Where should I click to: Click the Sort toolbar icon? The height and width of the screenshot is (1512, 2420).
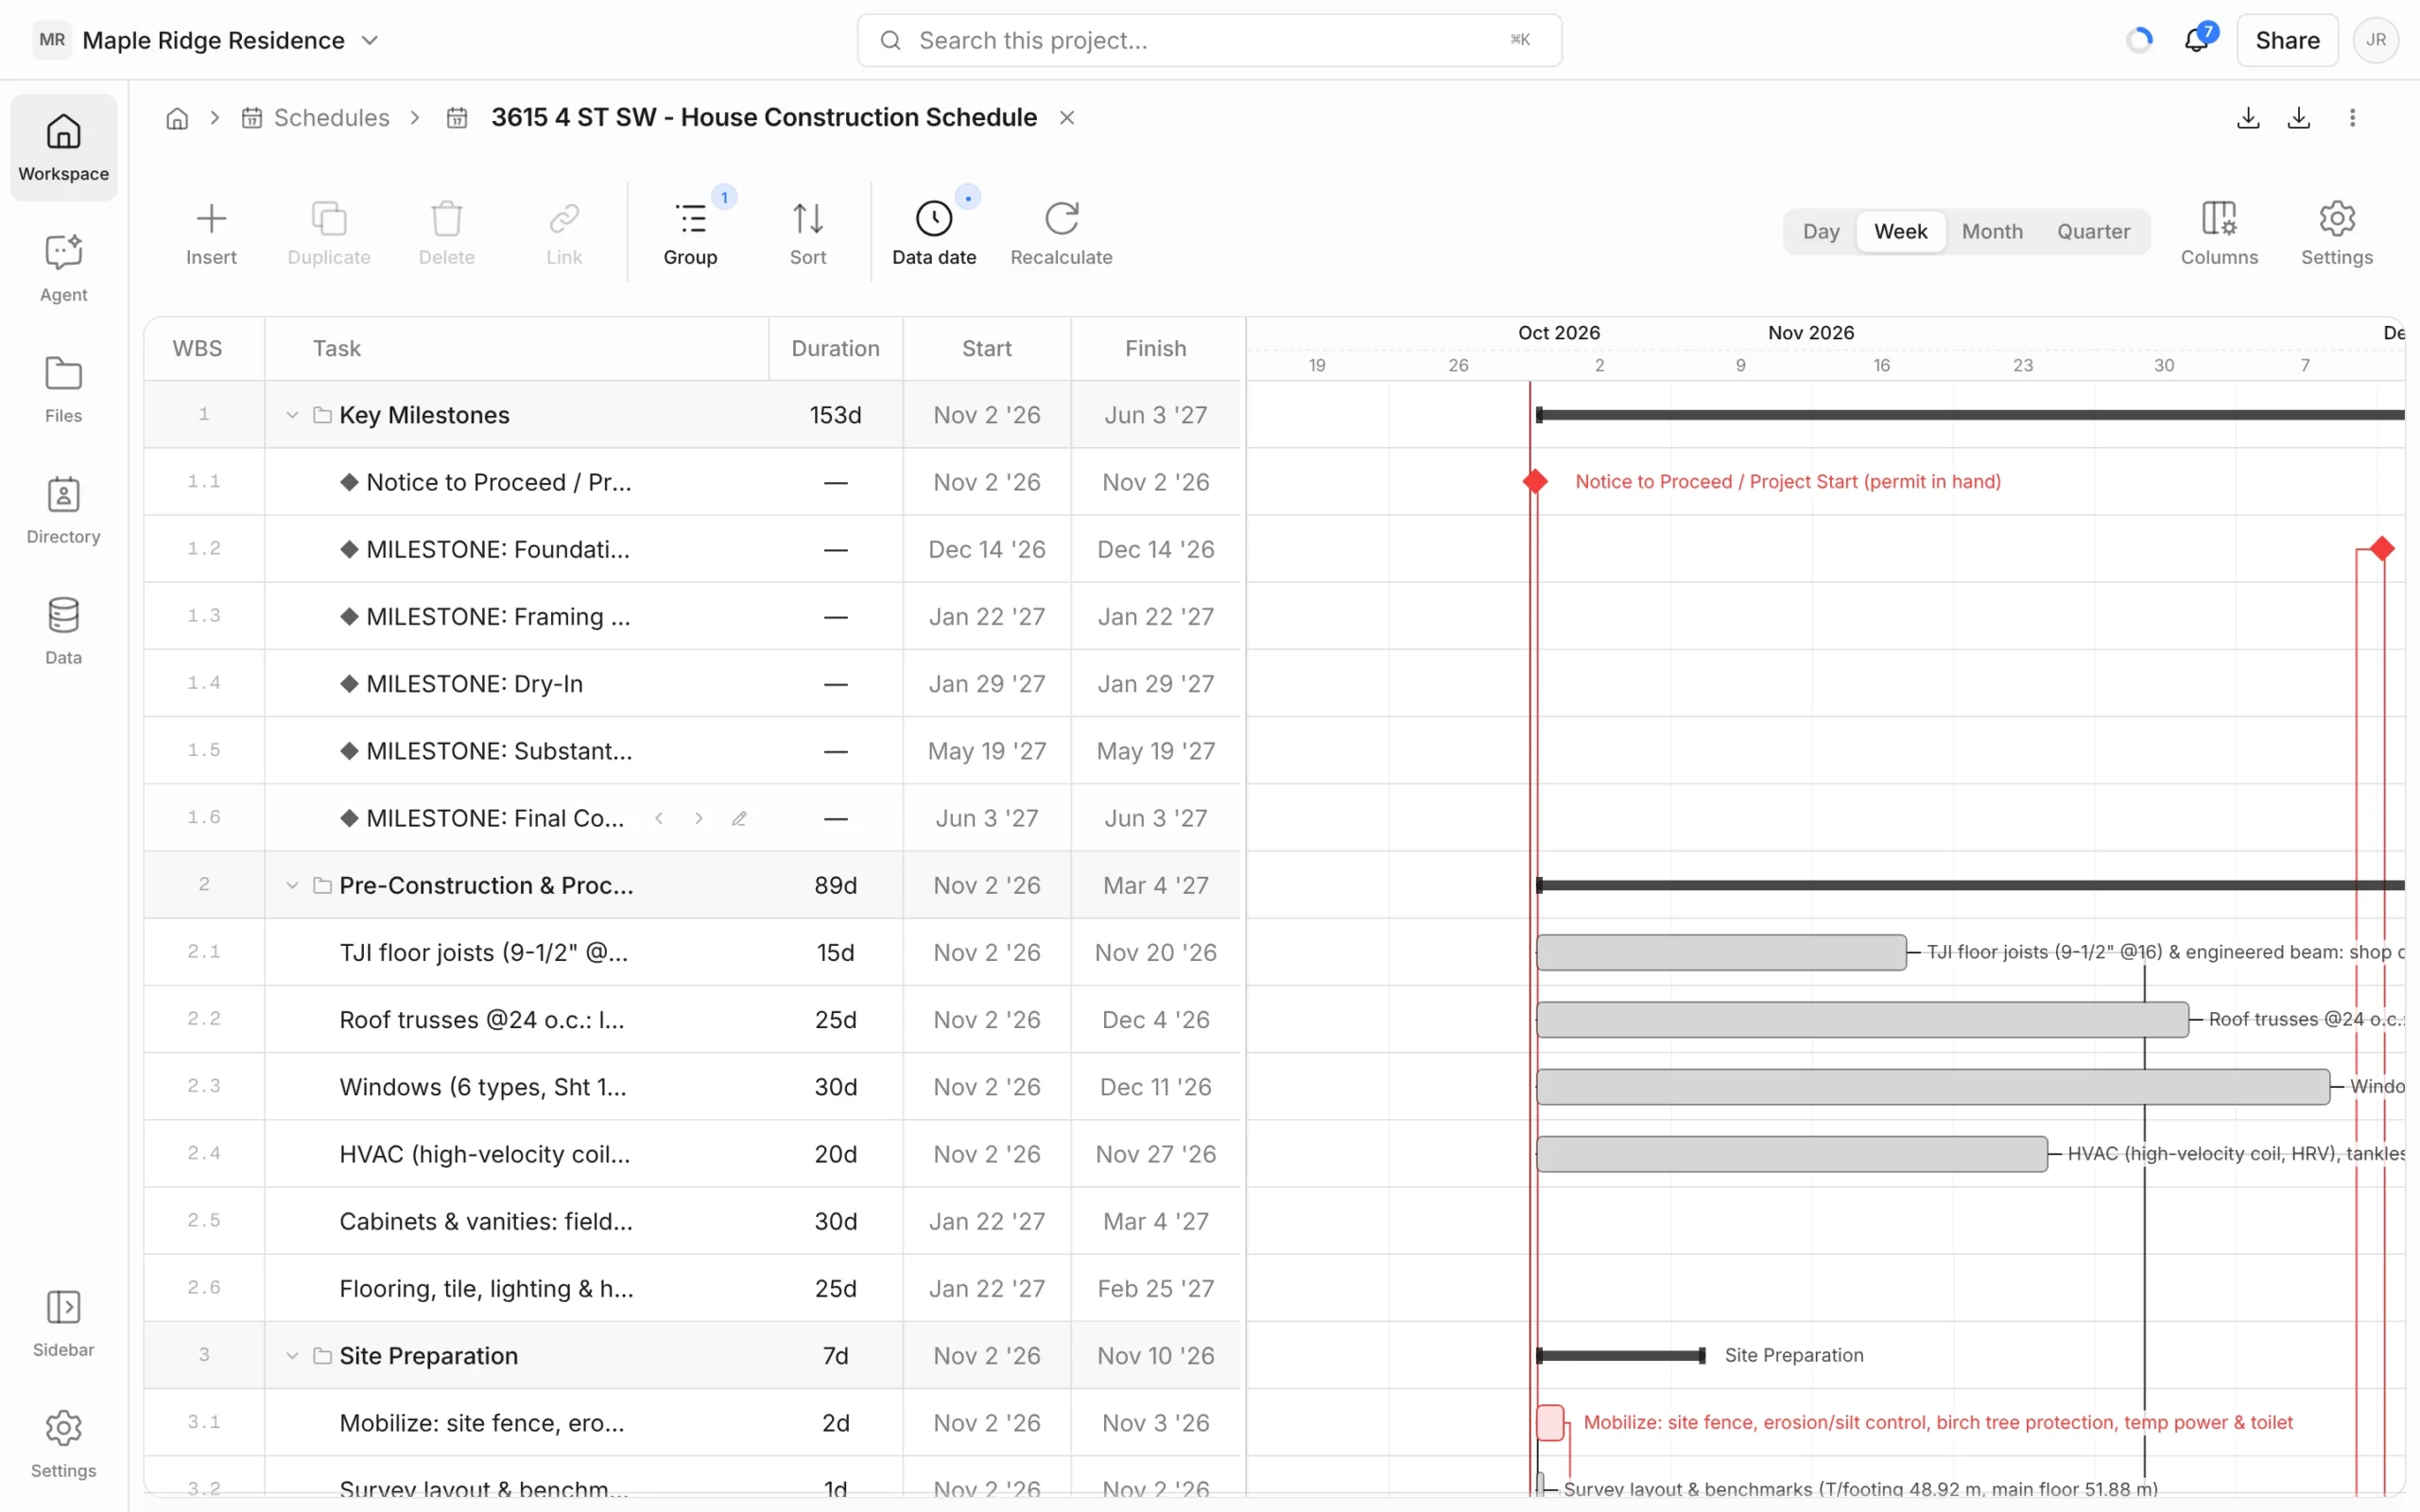[x=808, y=233]
